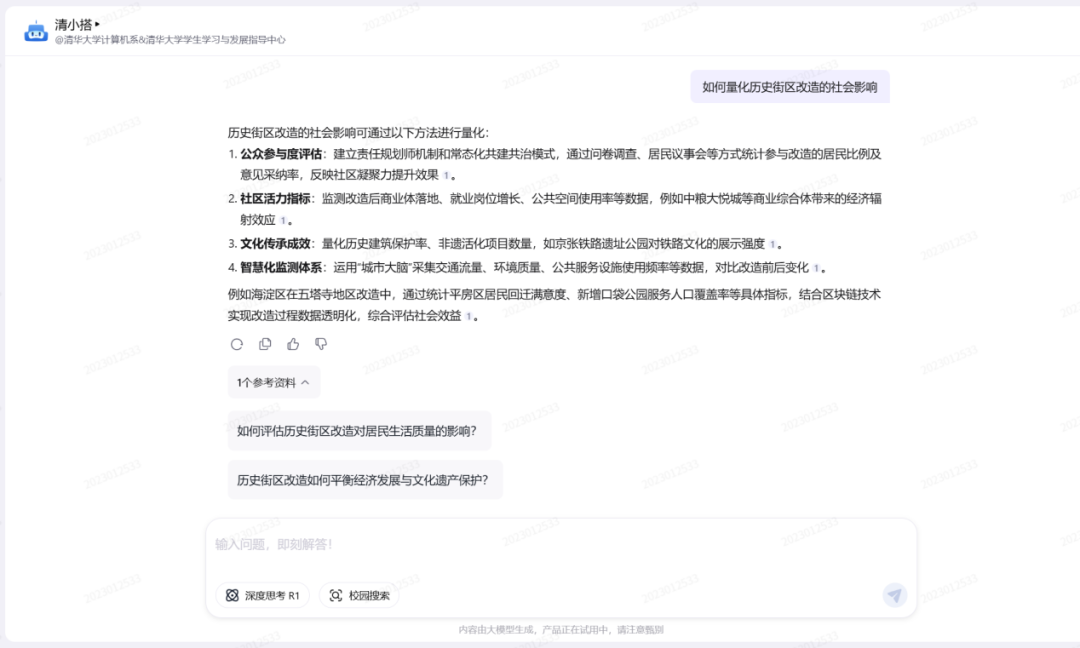Dislike the response with the thumbs-down icon
This screenshot has width=1080, height=648.
pyautogui.click(x=320, y=344)
